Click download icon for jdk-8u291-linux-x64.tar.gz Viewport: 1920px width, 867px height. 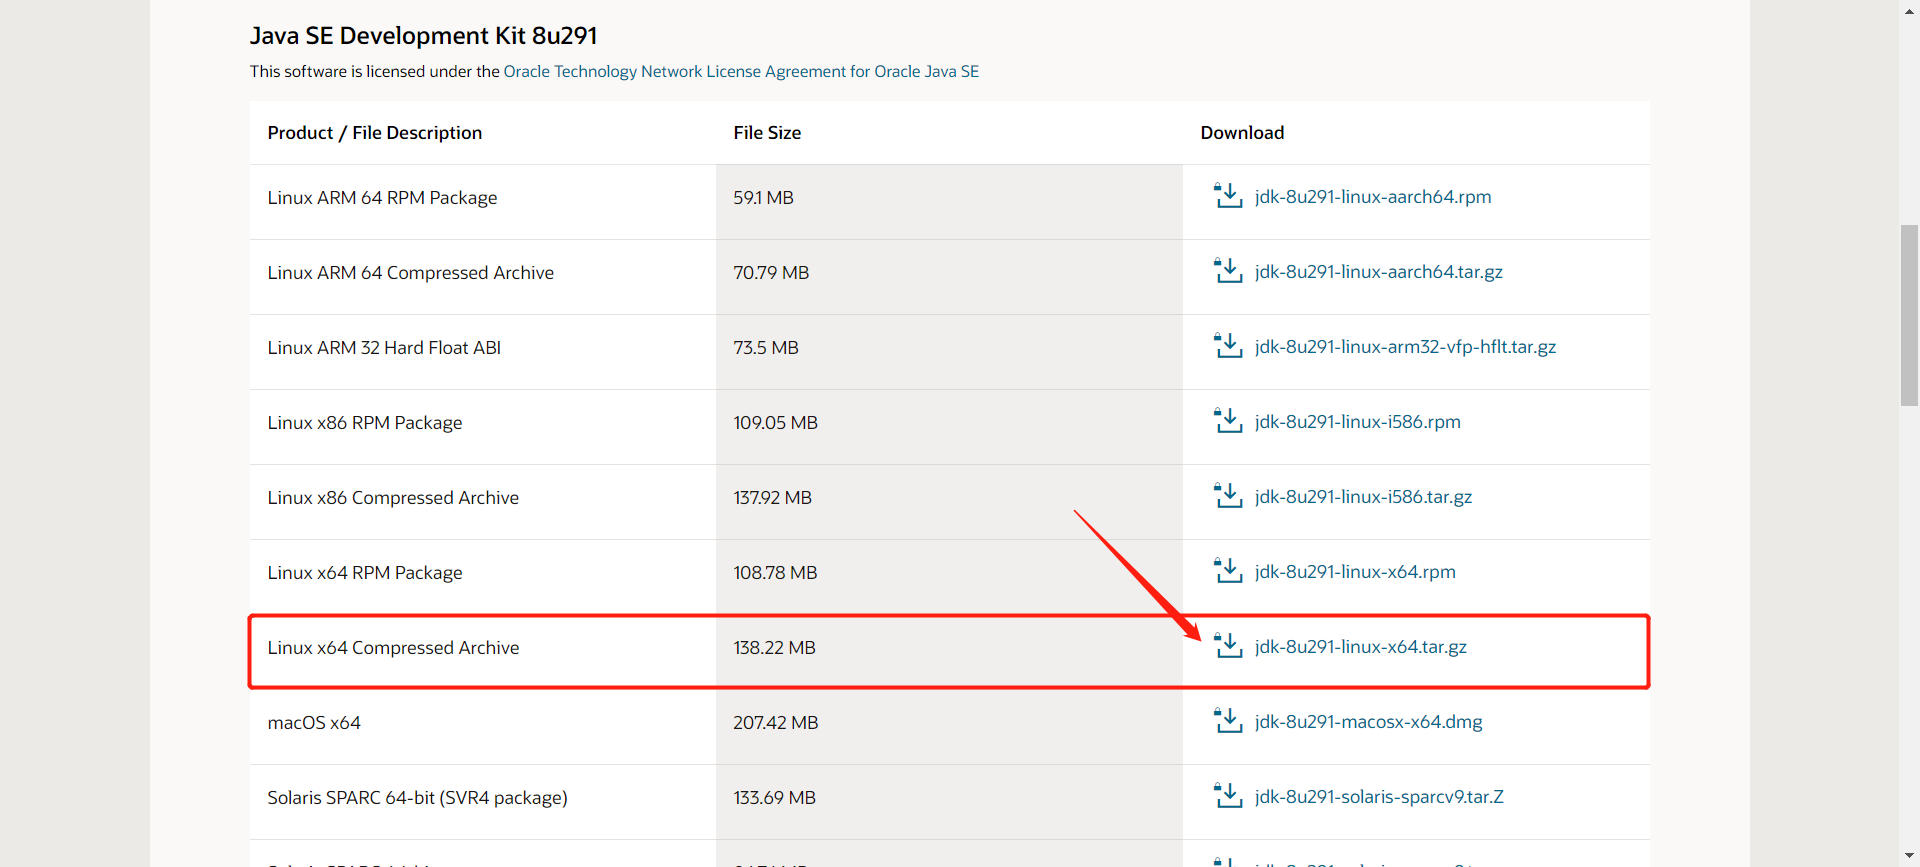1228,646
